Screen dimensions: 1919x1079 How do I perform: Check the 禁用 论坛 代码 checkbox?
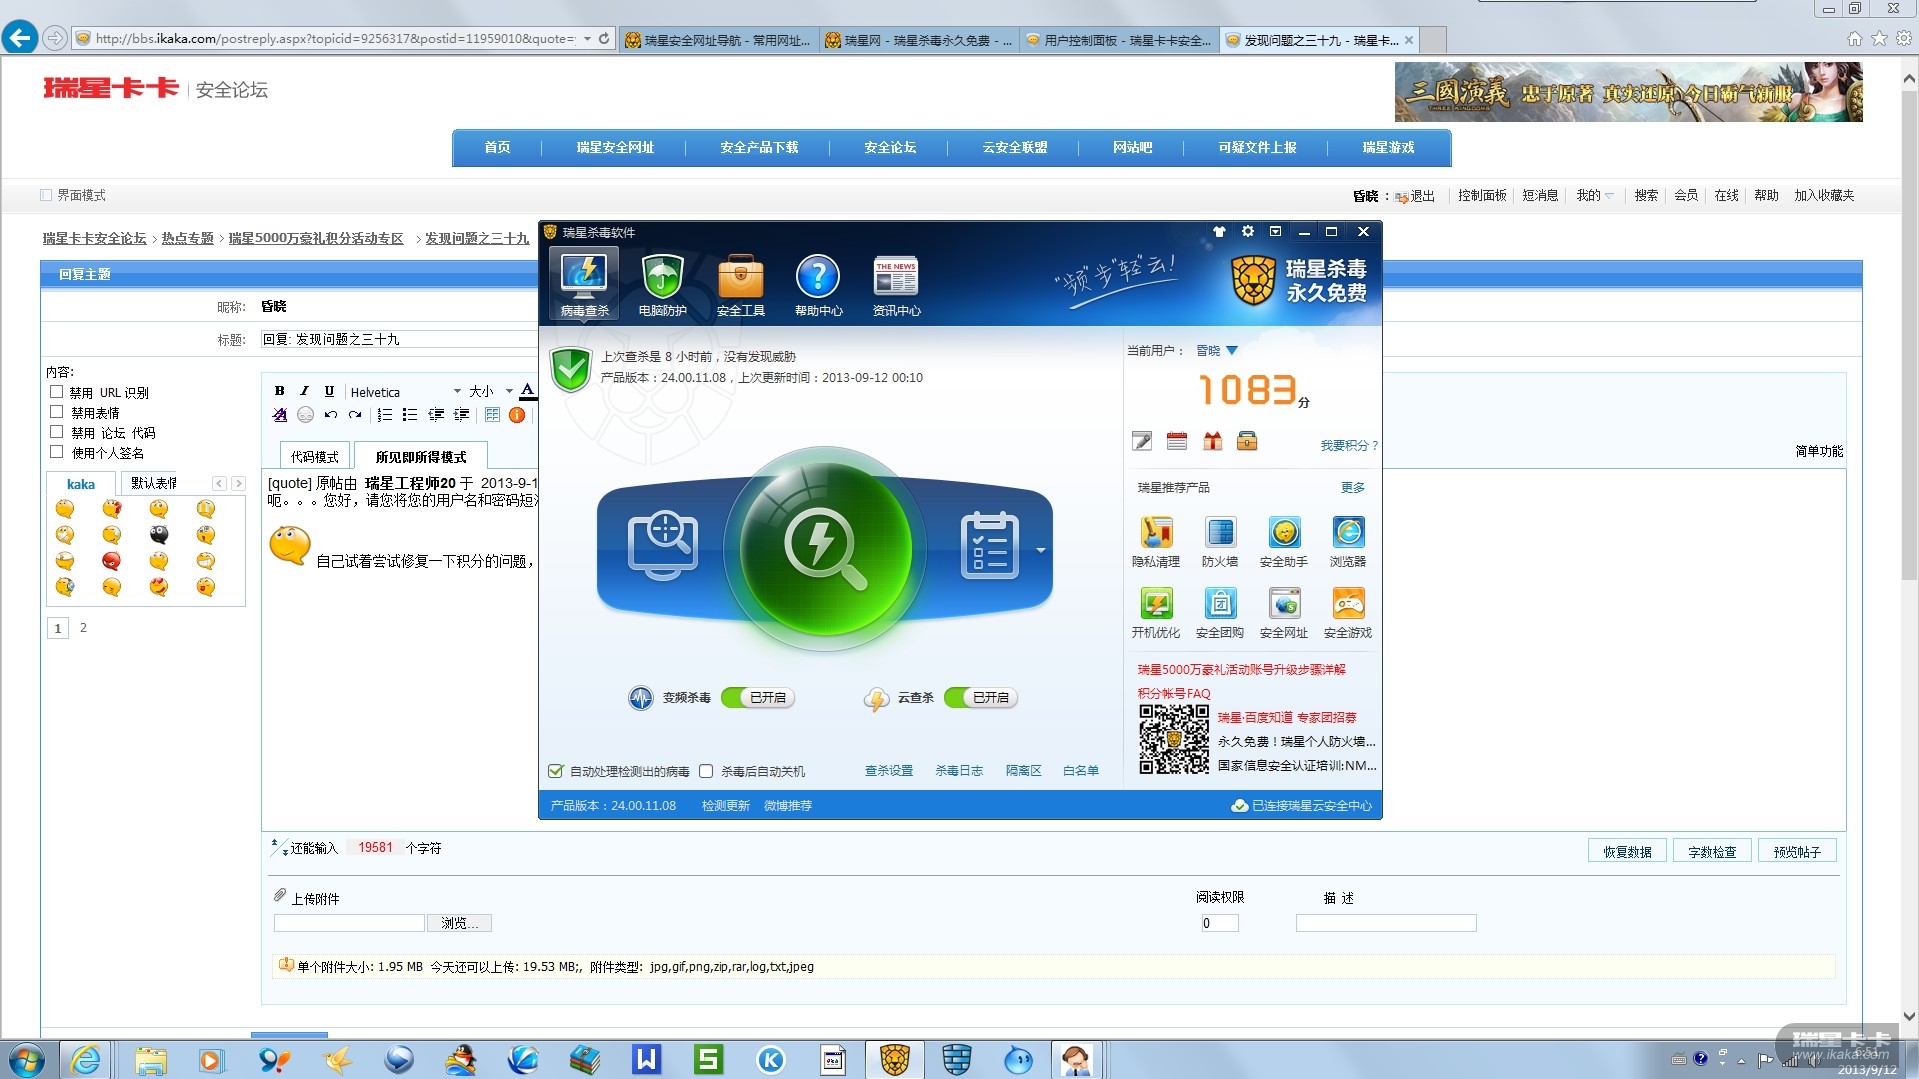point(57,432)
